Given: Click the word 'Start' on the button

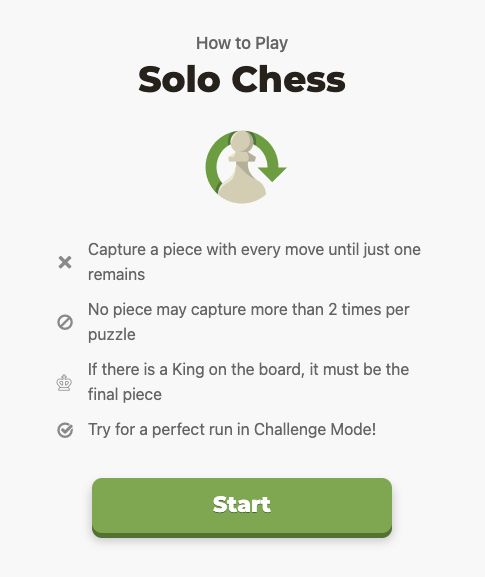Looking at the screenshot, I should coord(242,505).
